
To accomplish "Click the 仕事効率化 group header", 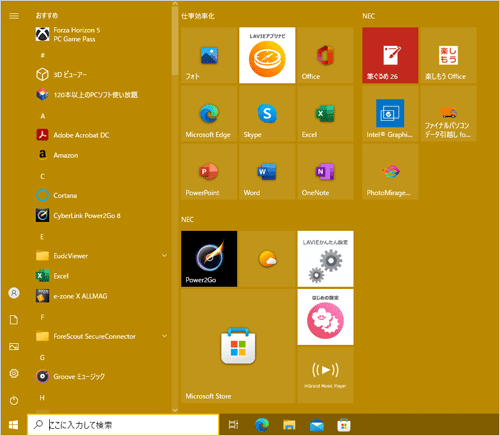I will click(x=198, y=16).
